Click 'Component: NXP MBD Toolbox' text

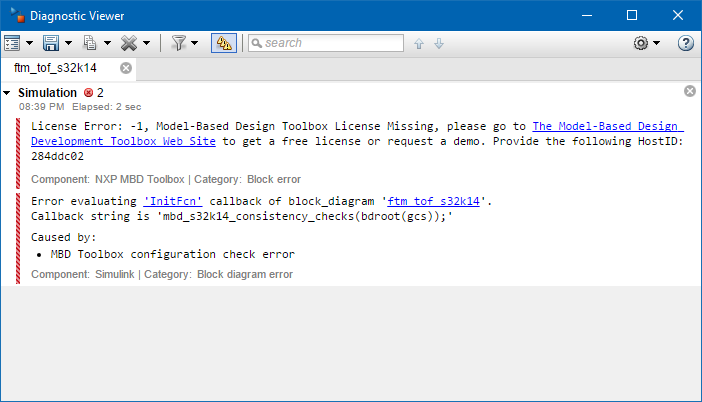tap(107, 180)
